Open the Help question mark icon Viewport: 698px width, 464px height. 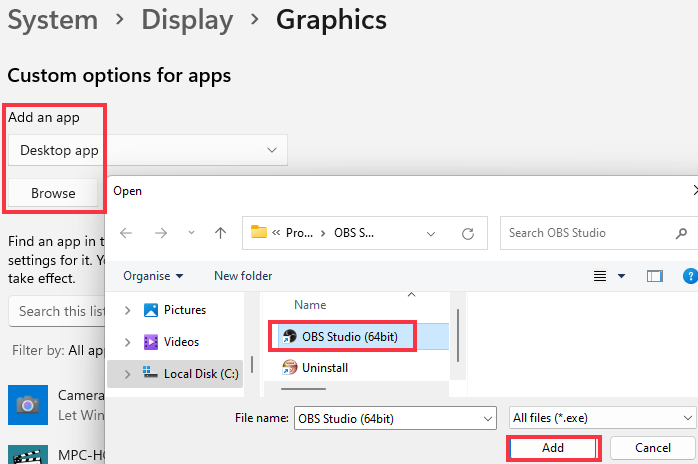[x=689, y=276]
